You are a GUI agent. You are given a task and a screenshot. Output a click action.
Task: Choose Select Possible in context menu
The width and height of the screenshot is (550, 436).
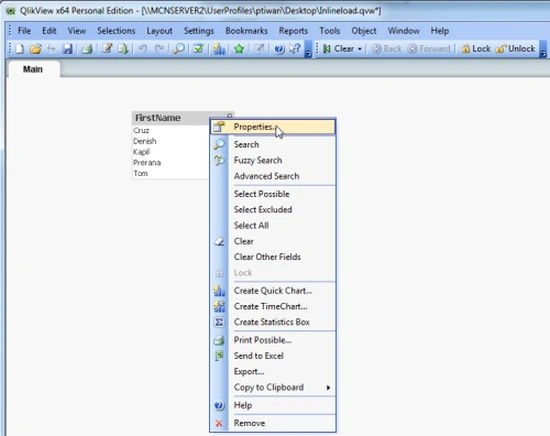click(273, 194)
